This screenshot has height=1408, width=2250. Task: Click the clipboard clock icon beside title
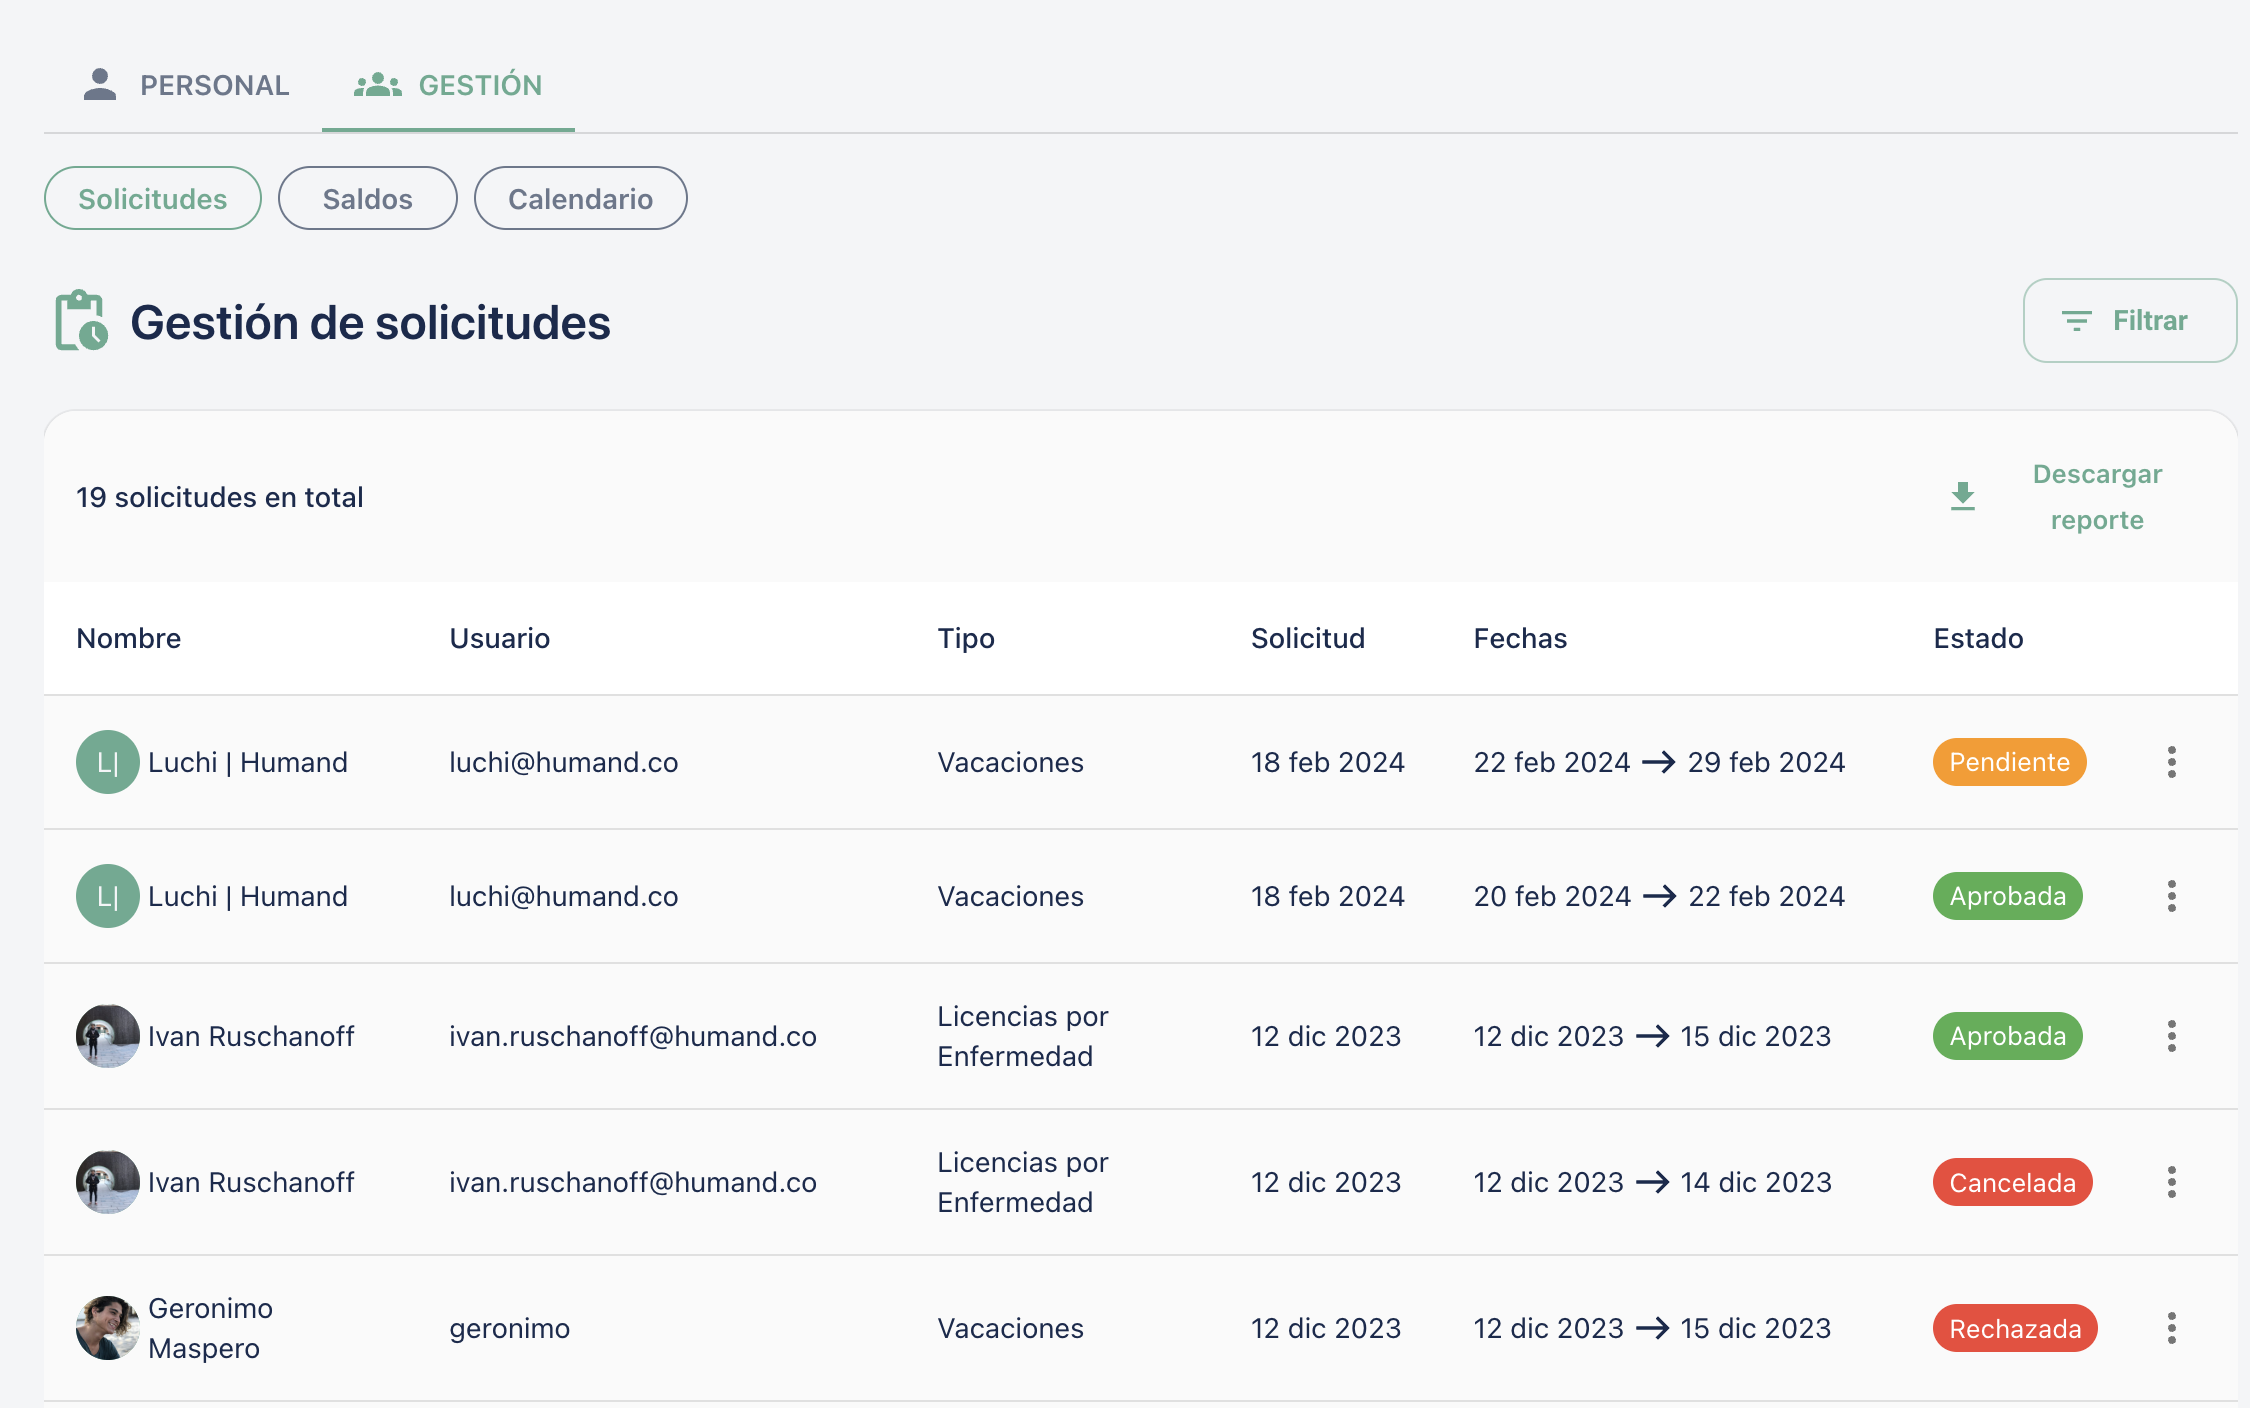click(81, 321)
